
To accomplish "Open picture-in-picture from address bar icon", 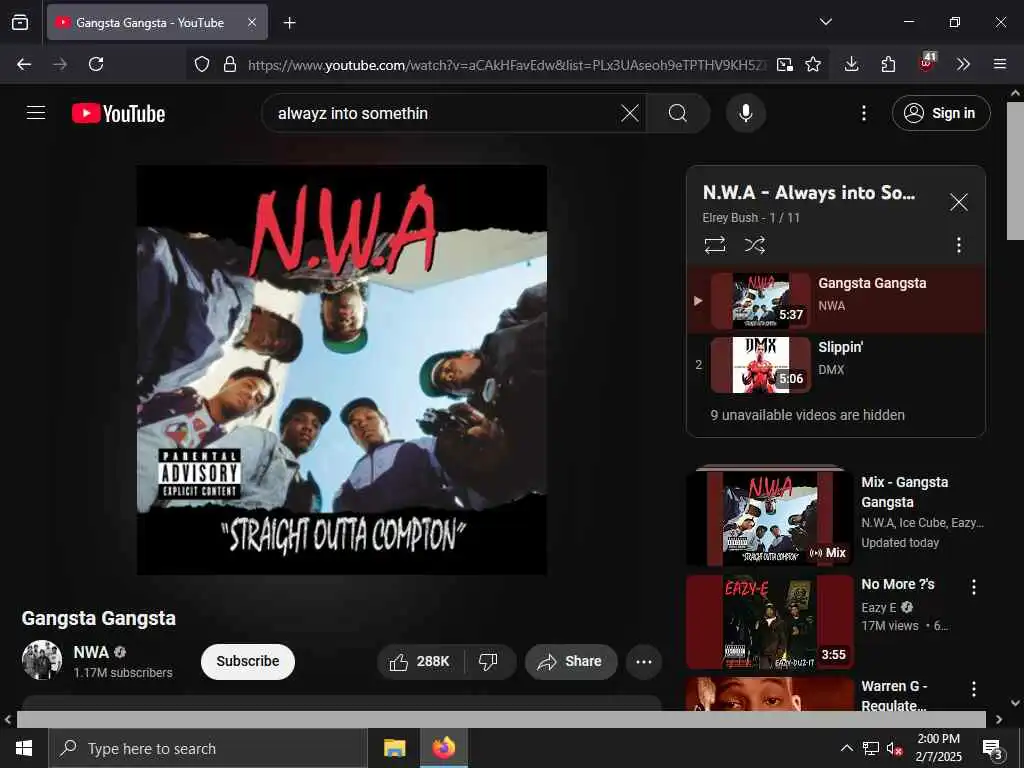I will click(784, 64).
